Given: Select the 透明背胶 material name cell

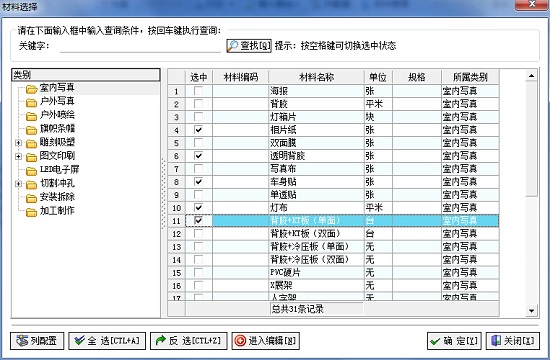Looking at the screenshot, I should (316, 156).
